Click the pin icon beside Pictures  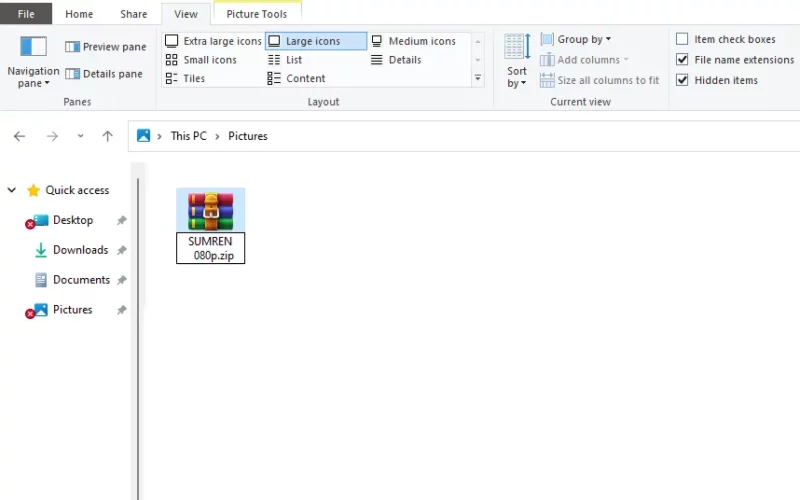coord(121,310)
